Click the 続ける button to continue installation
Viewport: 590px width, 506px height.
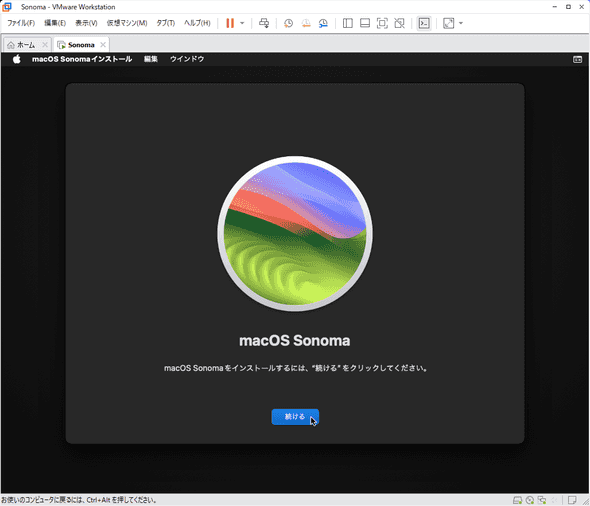pos(295,417)
